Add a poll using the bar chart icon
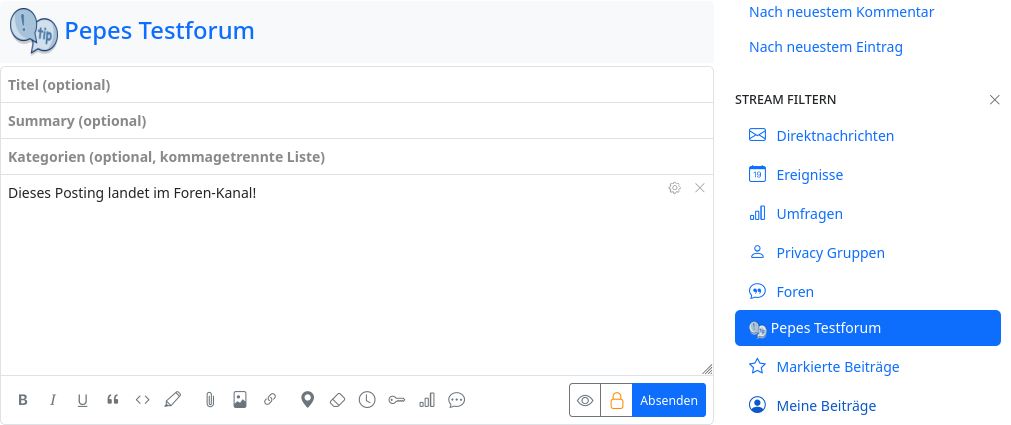Image resolution: width=1011 pixels, height=425 pixels. click(x=427, y=400)
